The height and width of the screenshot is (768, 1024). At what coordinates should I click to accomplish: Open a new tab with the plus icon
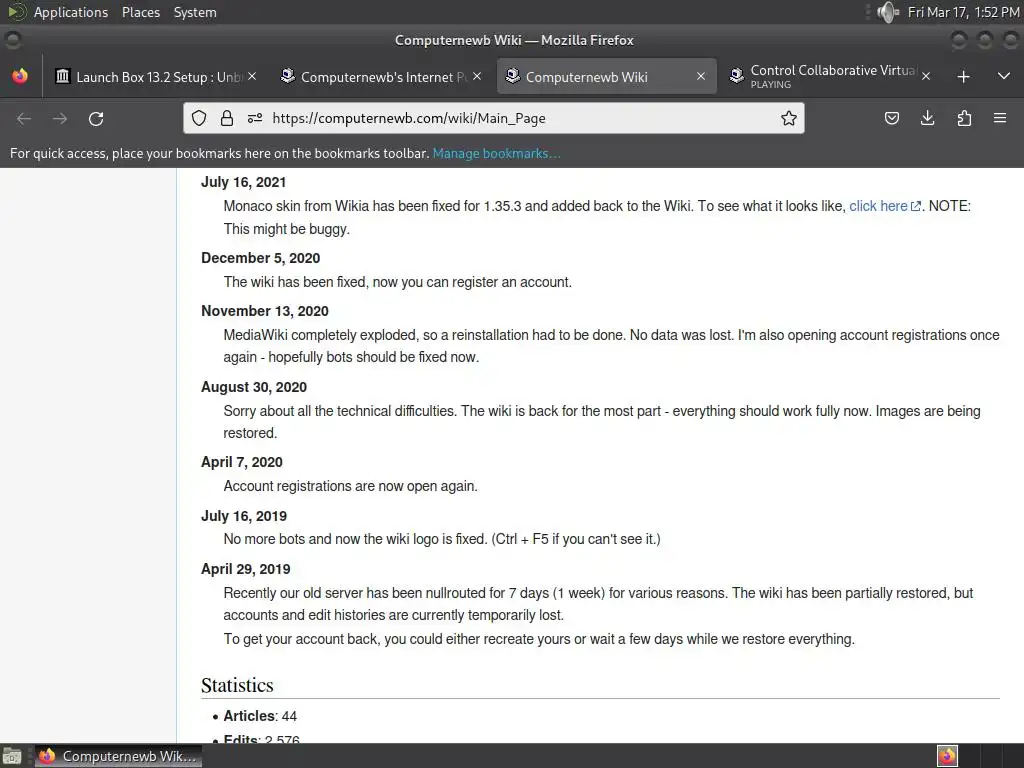963,77
